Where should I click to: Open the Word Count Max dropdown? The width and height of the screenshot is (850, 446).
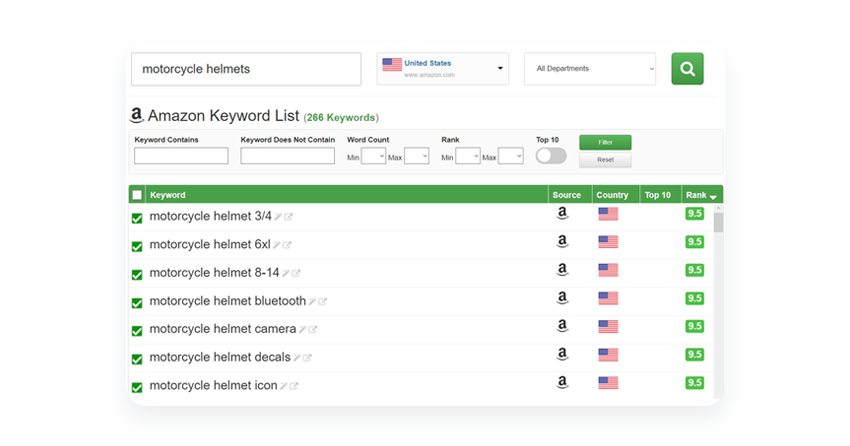[416, 156]
